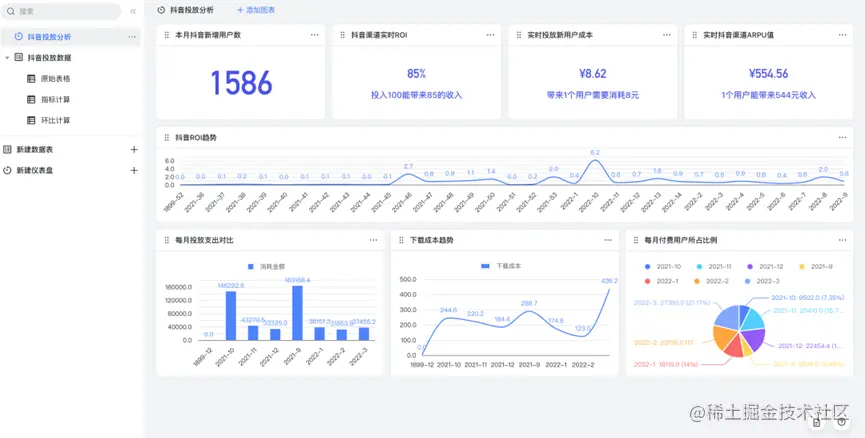Toggle 2021-11 pie legend entry

tap(714, 266)
